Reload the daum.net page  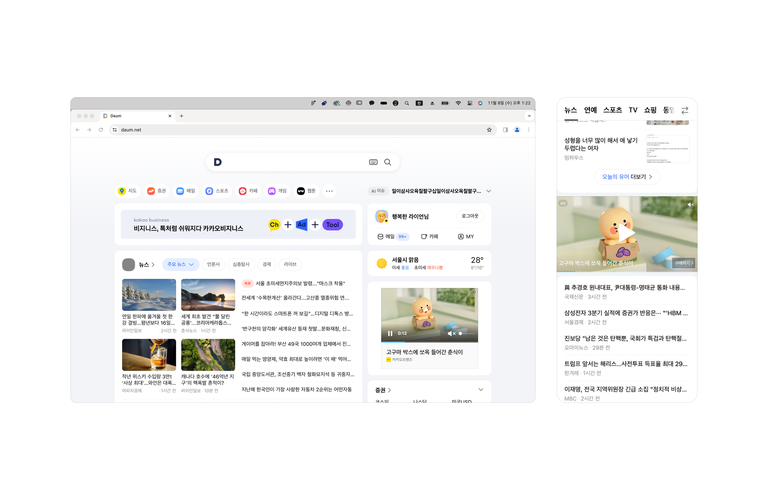coord(101,130)
